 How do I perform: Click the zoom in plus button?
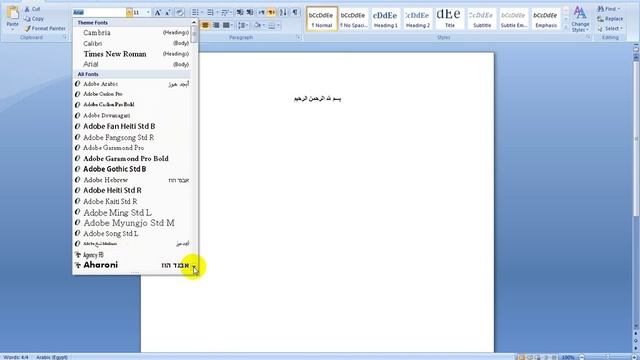(634, 357)
